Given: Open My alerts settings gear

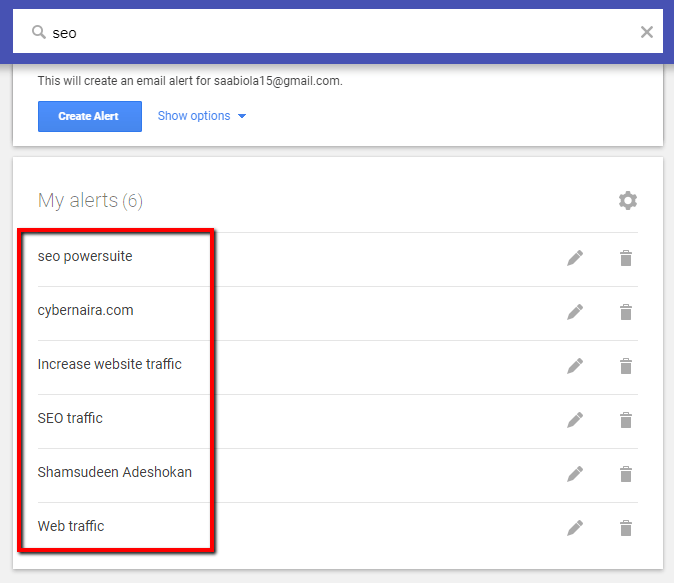Looking at the screenshot, I should click(627, 201).
